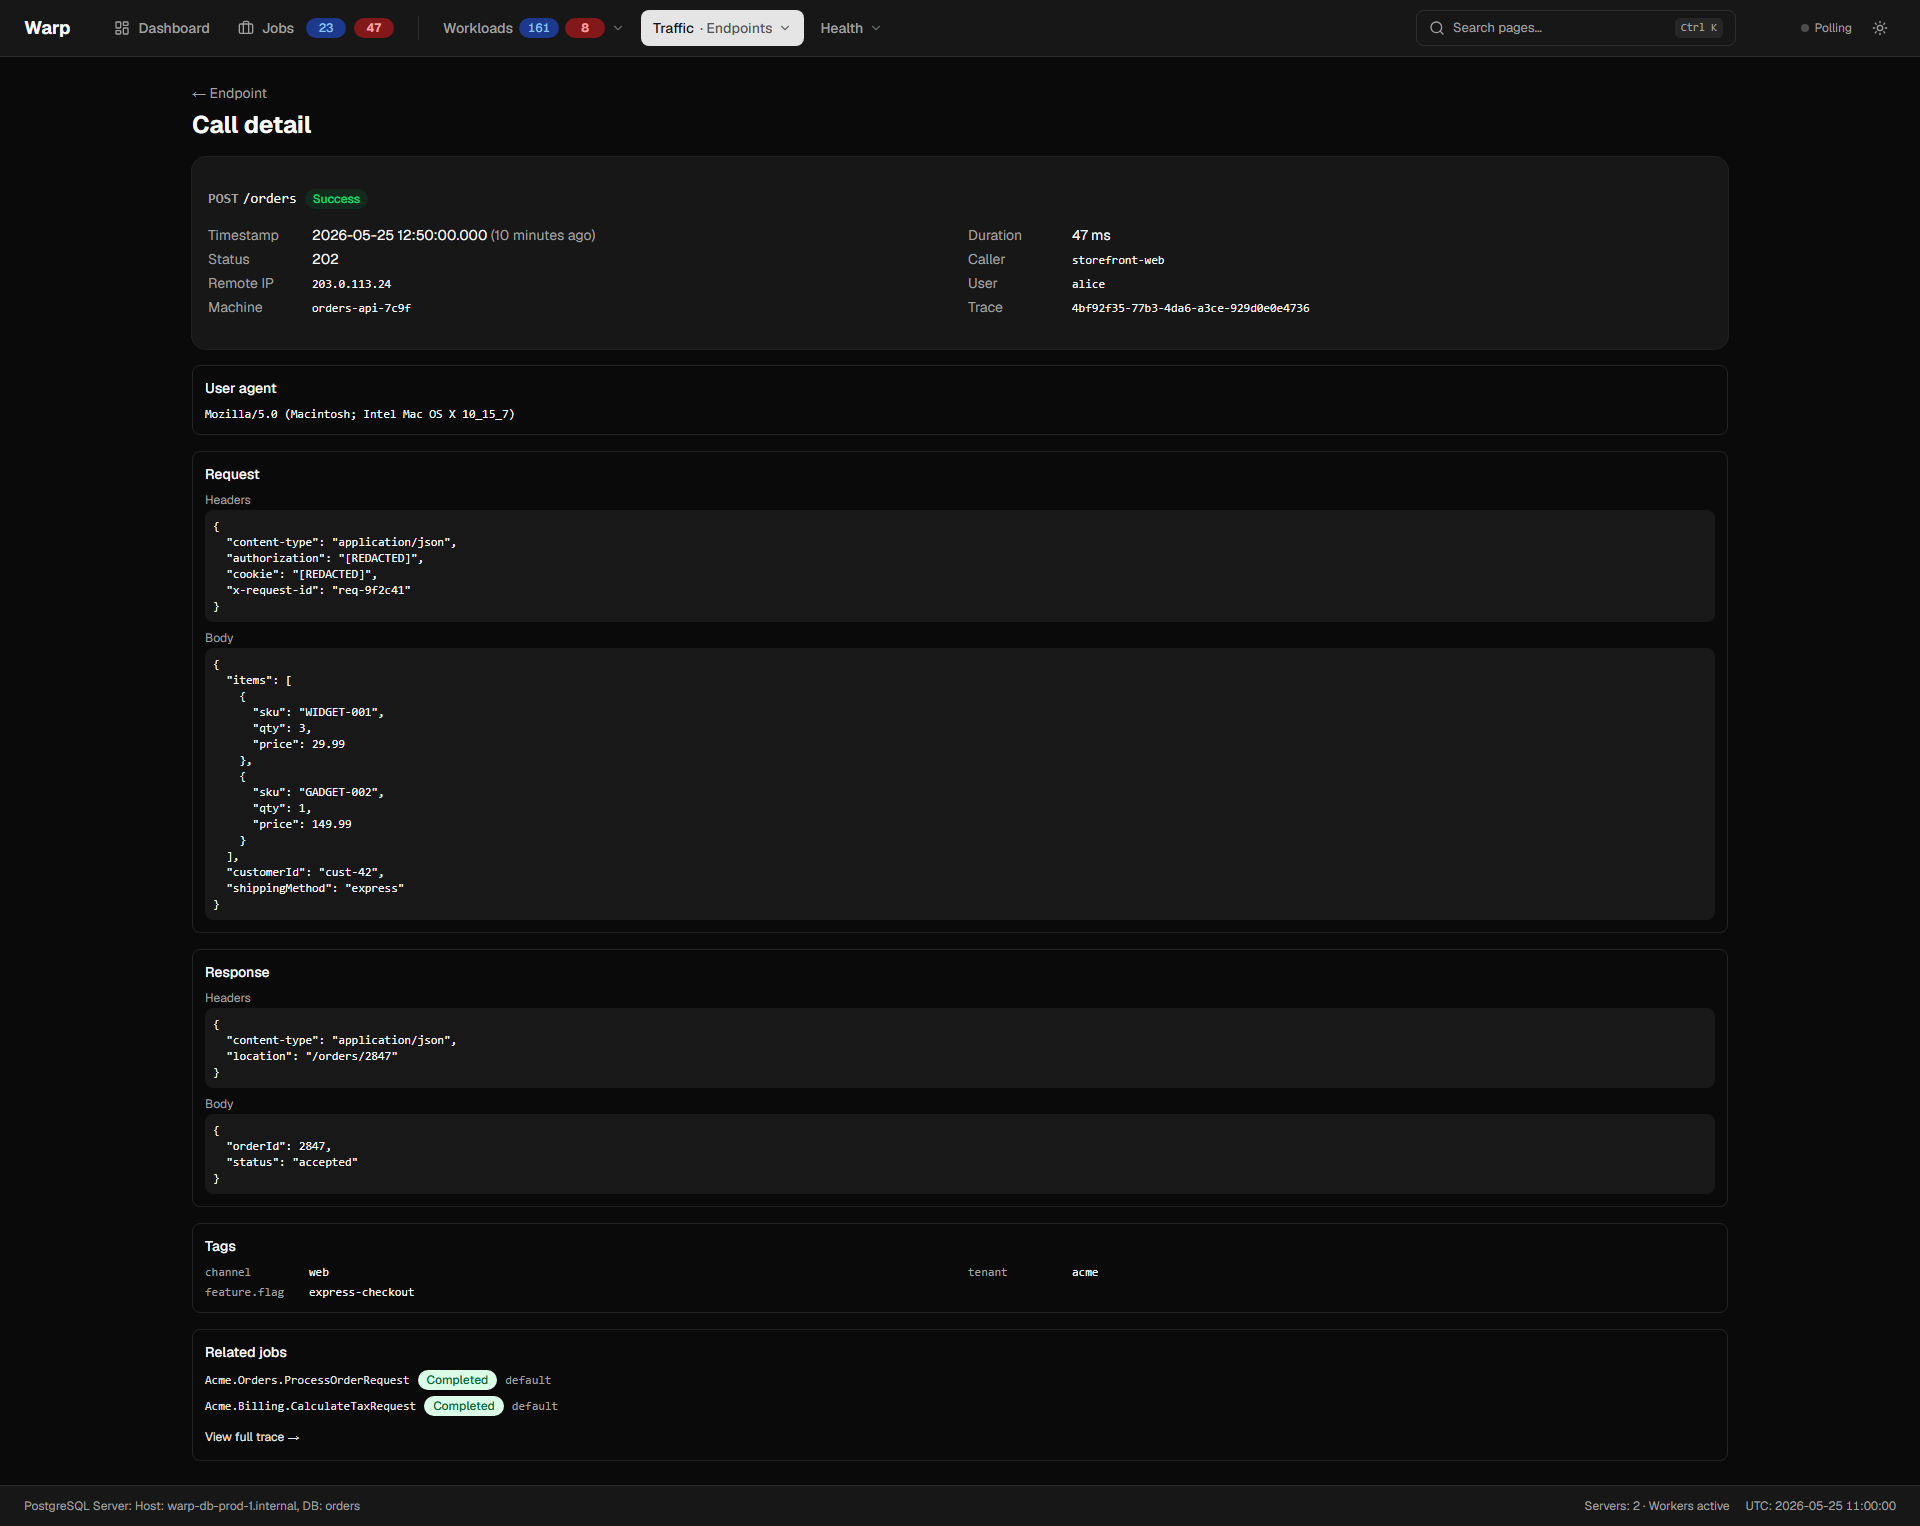Click the search magnifier icon
The image size is (1920, 1526).
coord(1437,28)
